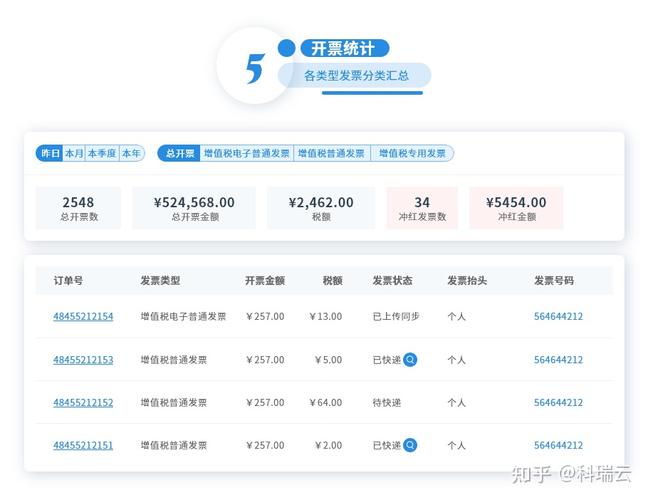648x500 pixels.
Task: Click the 已上传同步 status text
Action: pos(396,317)
